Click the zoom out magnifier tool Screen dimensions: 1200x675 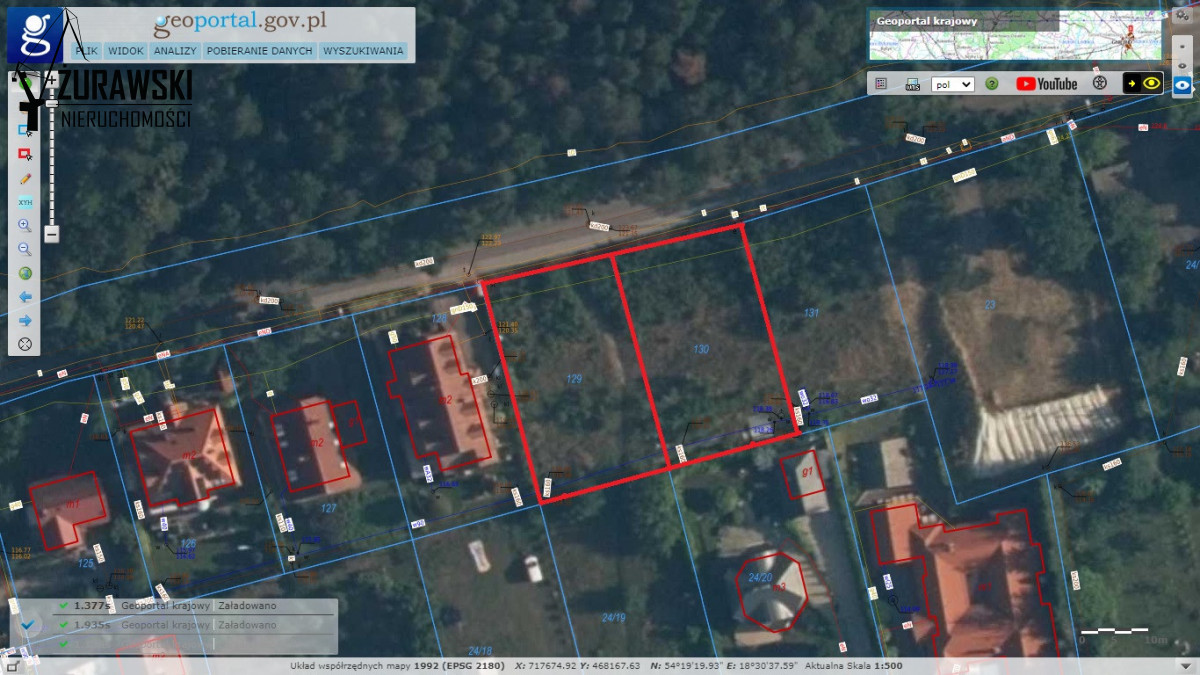tap(25, 249)
